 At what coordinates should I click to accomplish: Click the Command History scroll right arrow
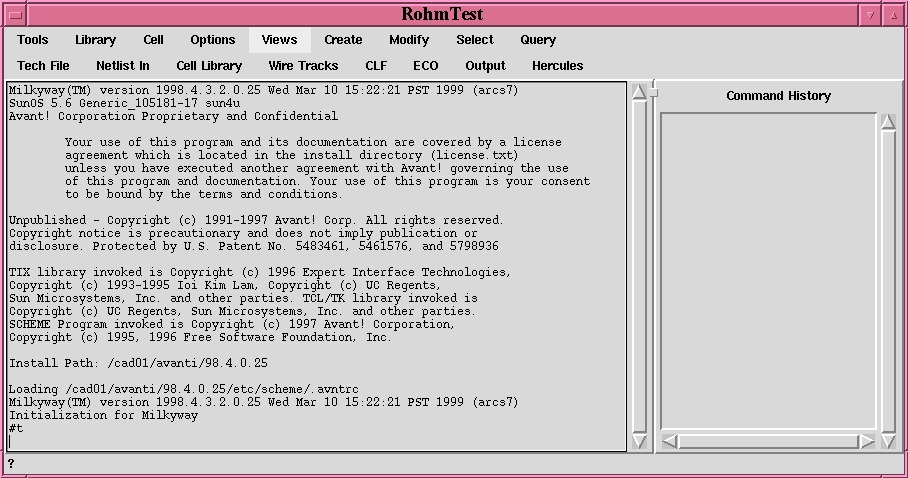coord(867,441)
